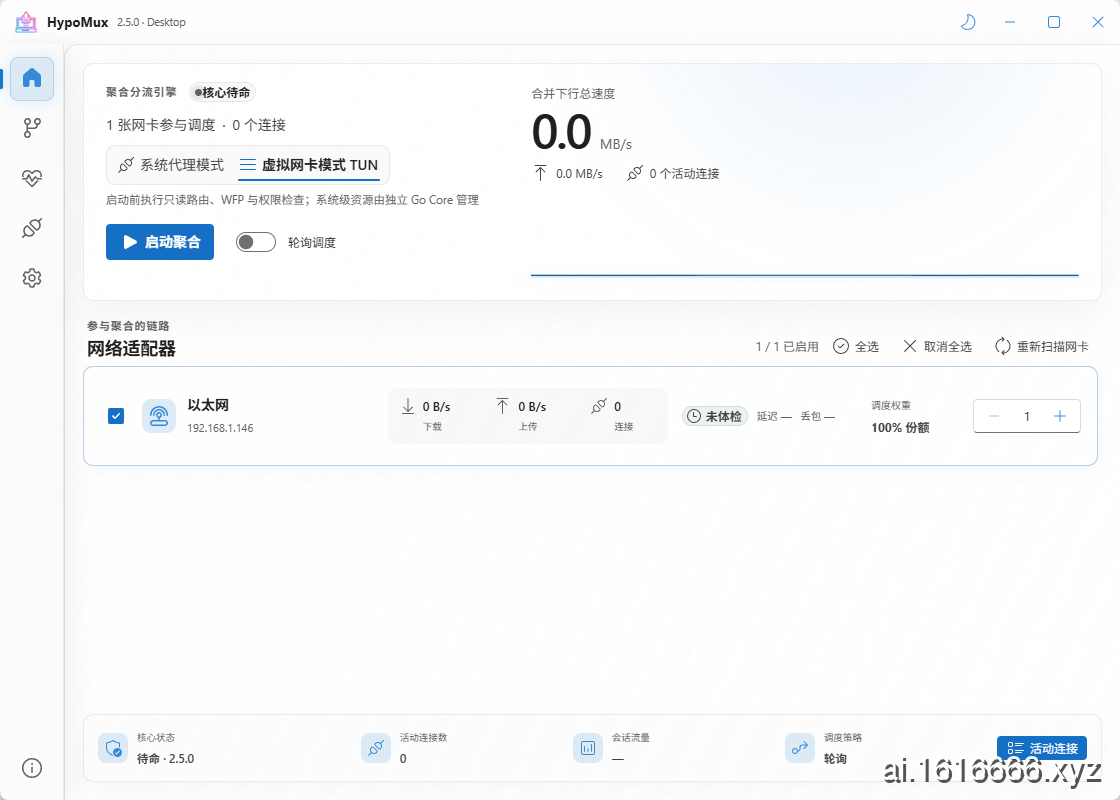The width and height of the screenshot is (1120, 800).
Task: Decrease 以太网 weight with the minus button
Action: [994, 416]
